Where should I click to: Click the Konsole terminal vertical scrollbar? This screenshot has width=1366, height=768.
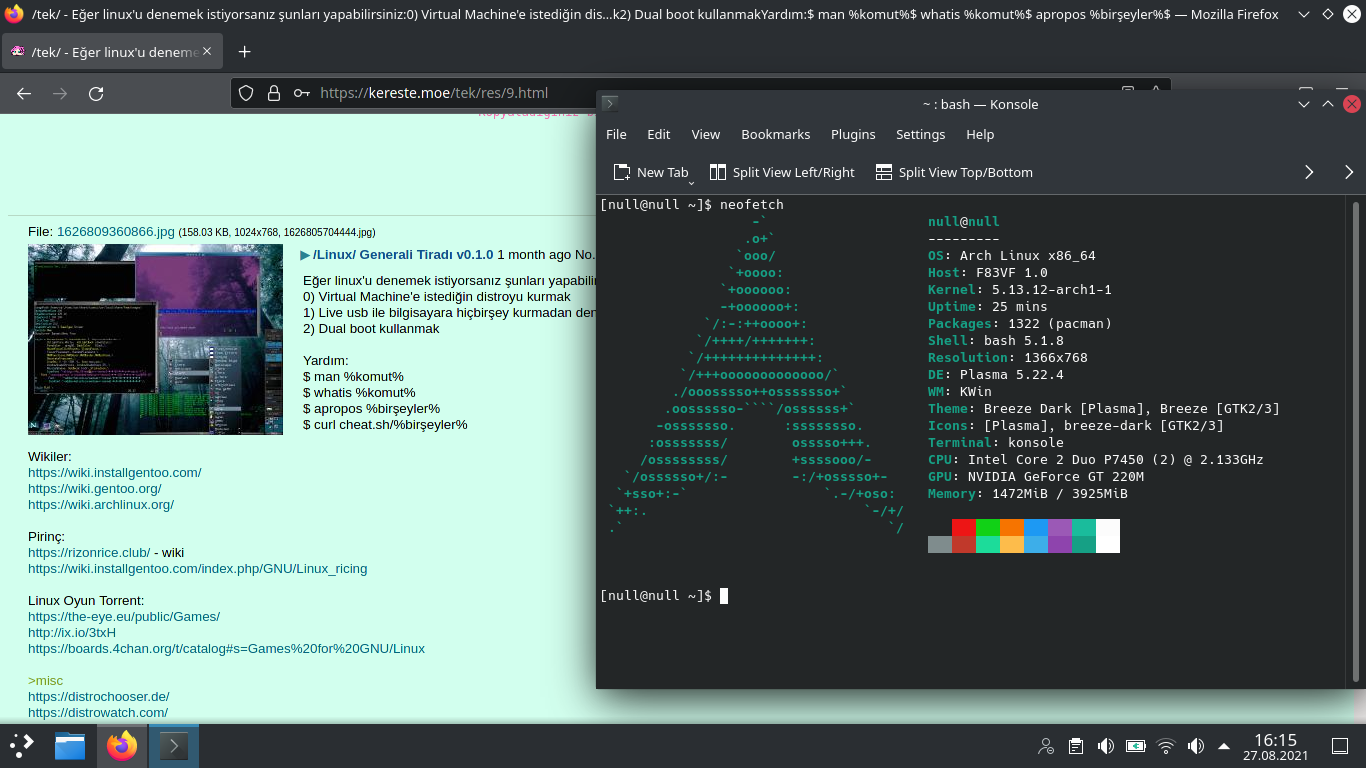pyautogui.click(x=1355, y=440)
